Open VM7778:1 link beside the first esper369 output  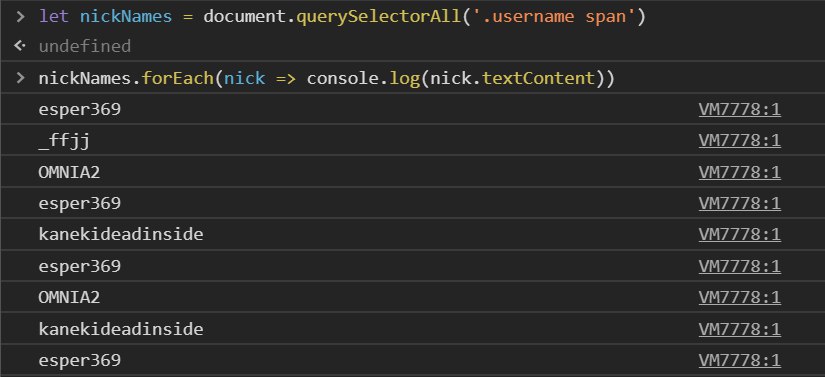[739, 109]
